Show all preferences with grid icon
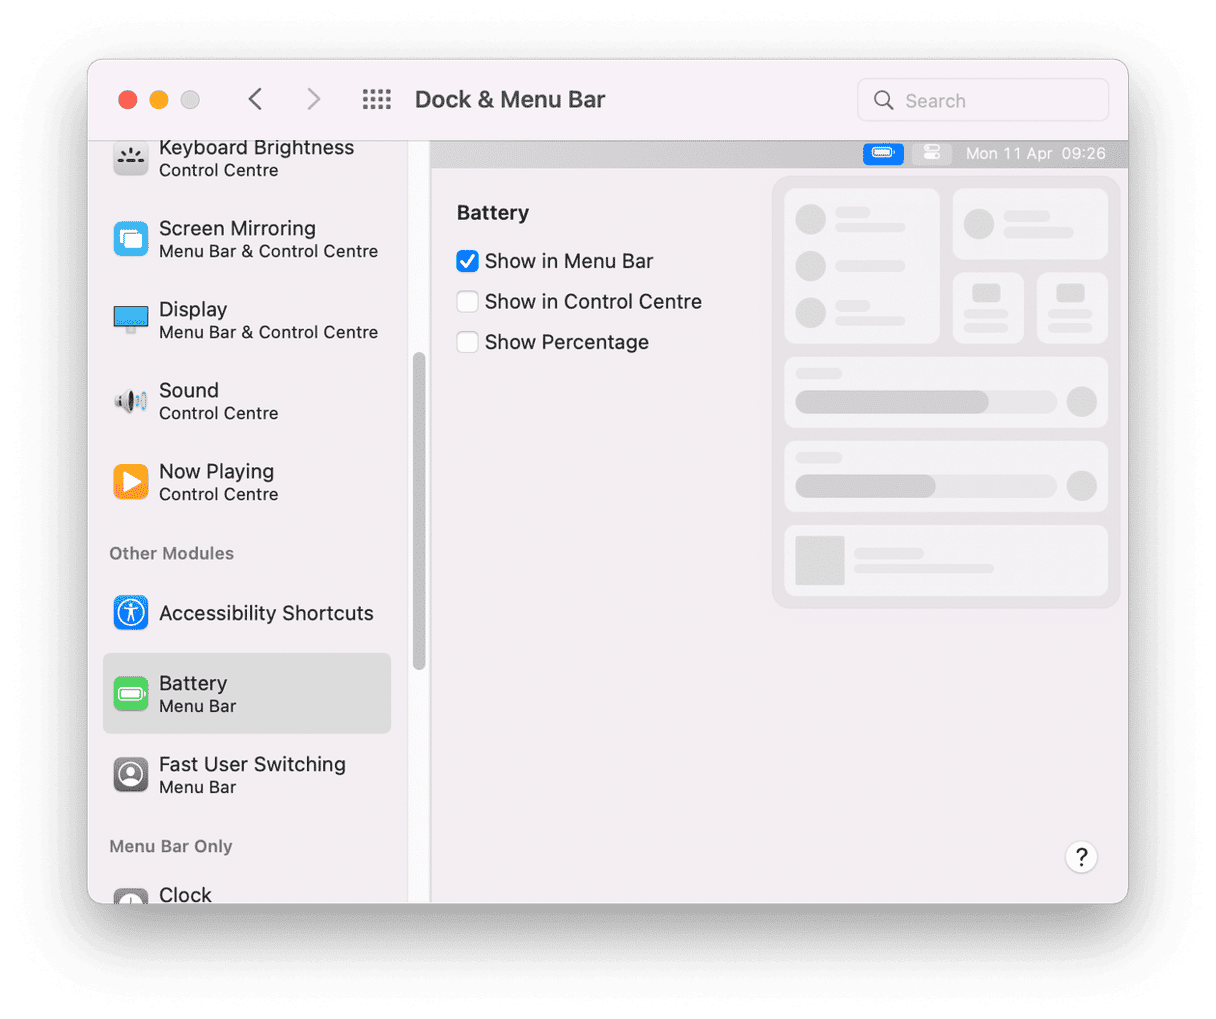 [x=377, y=99]
